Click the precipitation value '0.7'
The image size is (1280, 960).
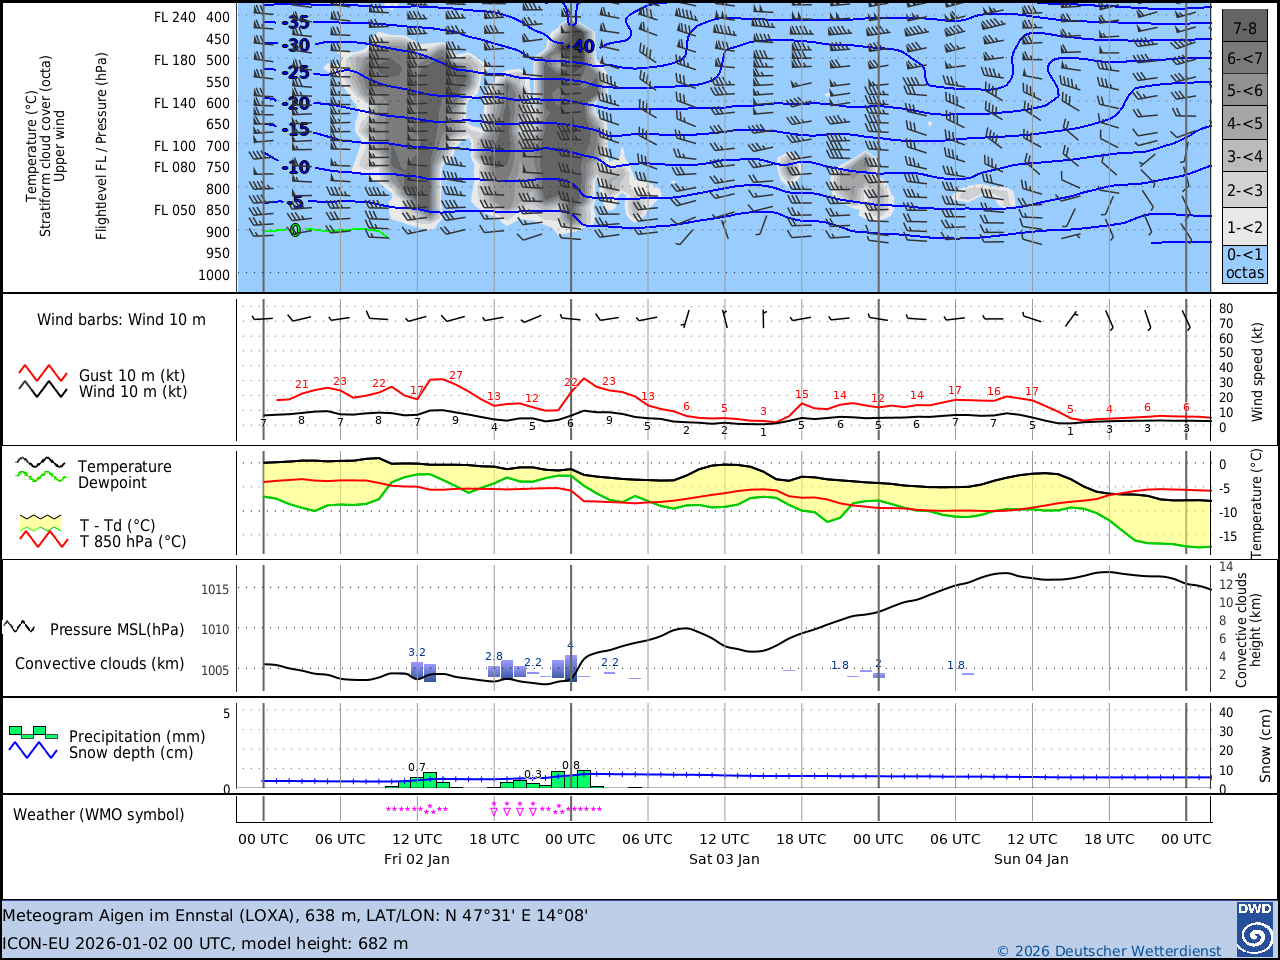417,768
